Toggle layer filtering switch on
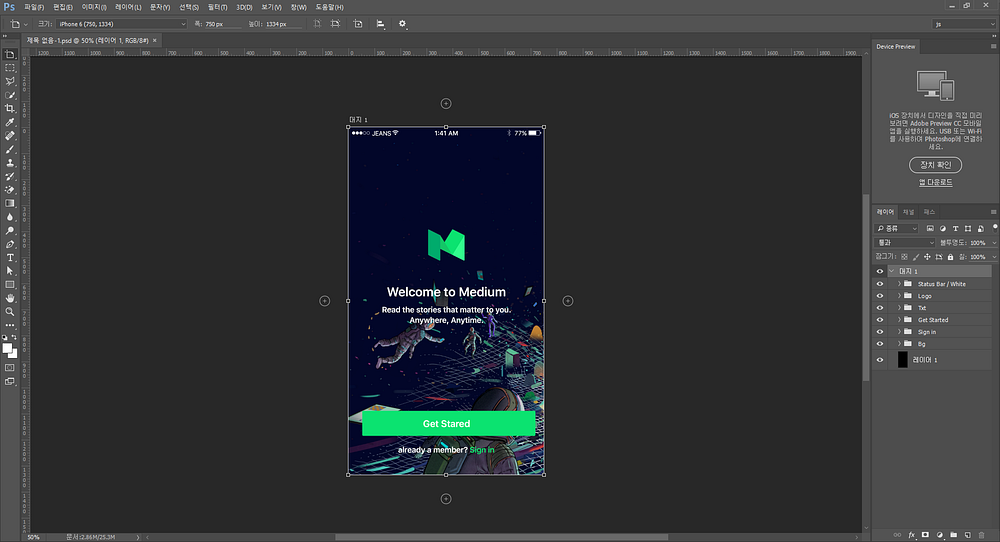 tap(994, 227)
